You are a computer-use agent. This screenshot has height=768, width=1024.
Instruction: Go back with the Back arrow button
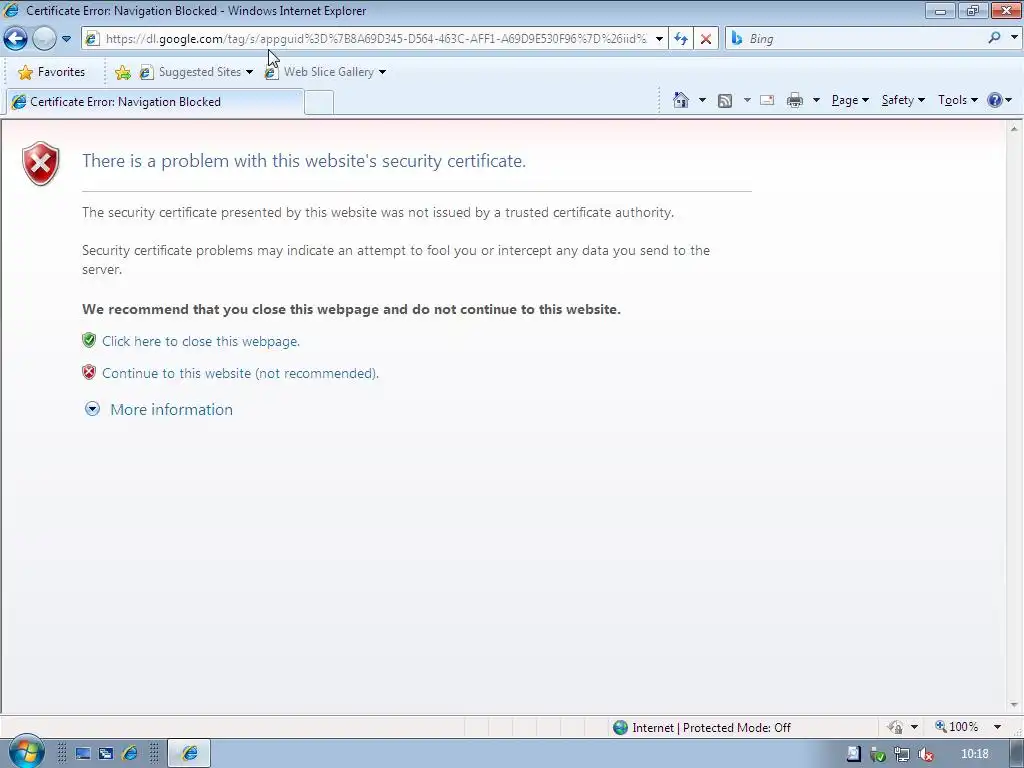click(16, 39)
